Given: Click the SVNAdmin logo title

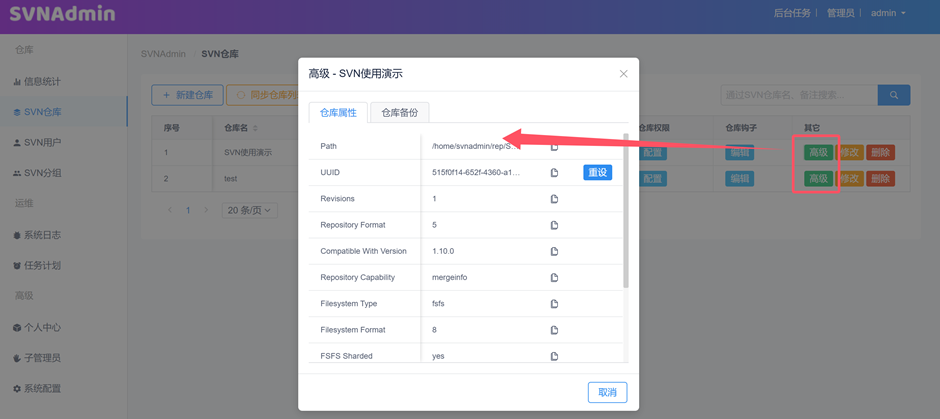Looking at the screenshot, I should point(62,14).
